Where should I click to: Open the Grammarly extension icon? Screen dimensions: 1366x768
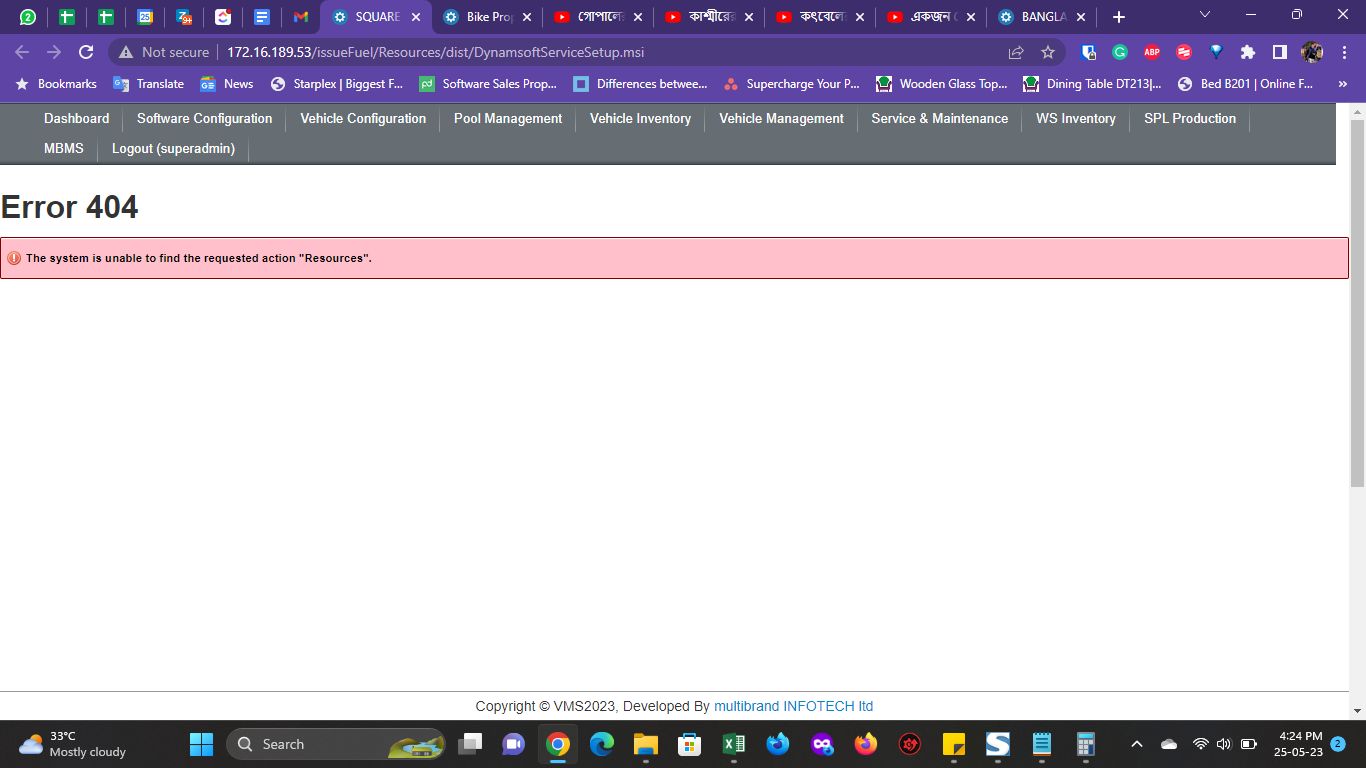point(1120,52)
